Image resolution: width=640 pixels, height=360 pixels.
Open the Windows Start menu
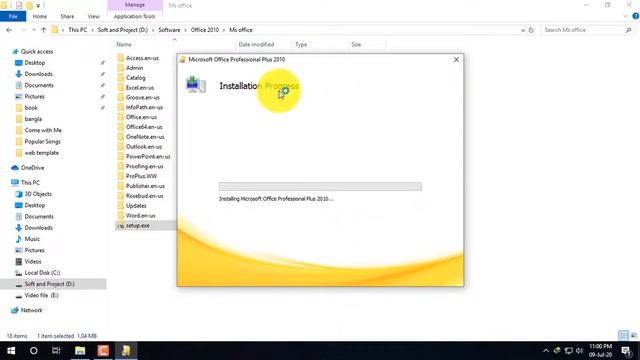tap(11, 351)
